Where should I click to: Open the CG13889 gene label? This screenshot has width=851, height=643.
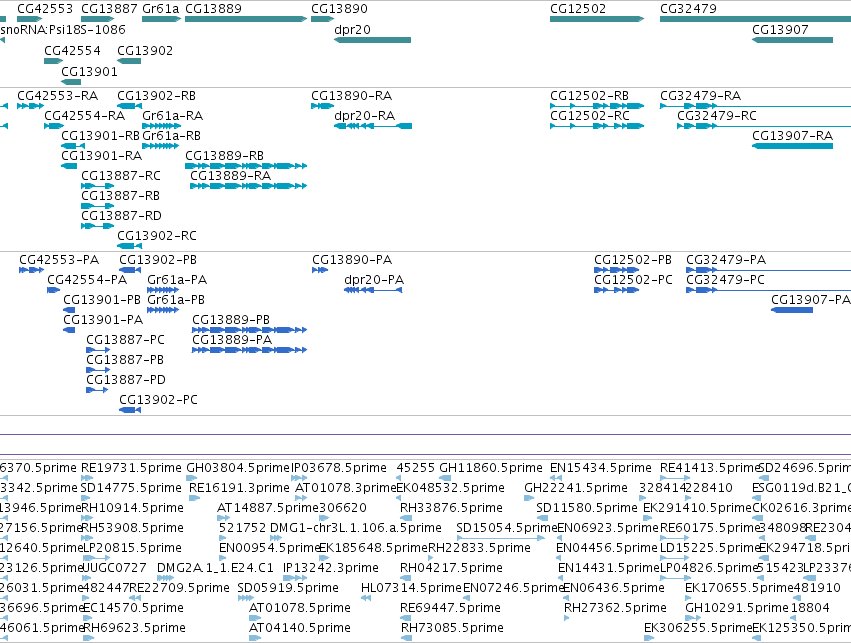click(213, 9)
